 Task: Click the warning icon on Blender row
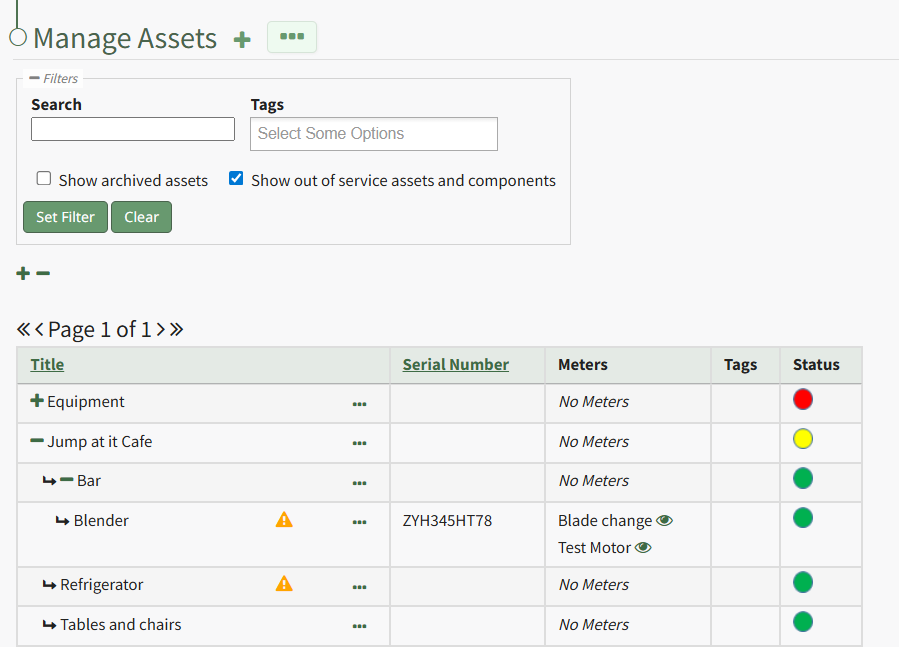pos(284,520)
